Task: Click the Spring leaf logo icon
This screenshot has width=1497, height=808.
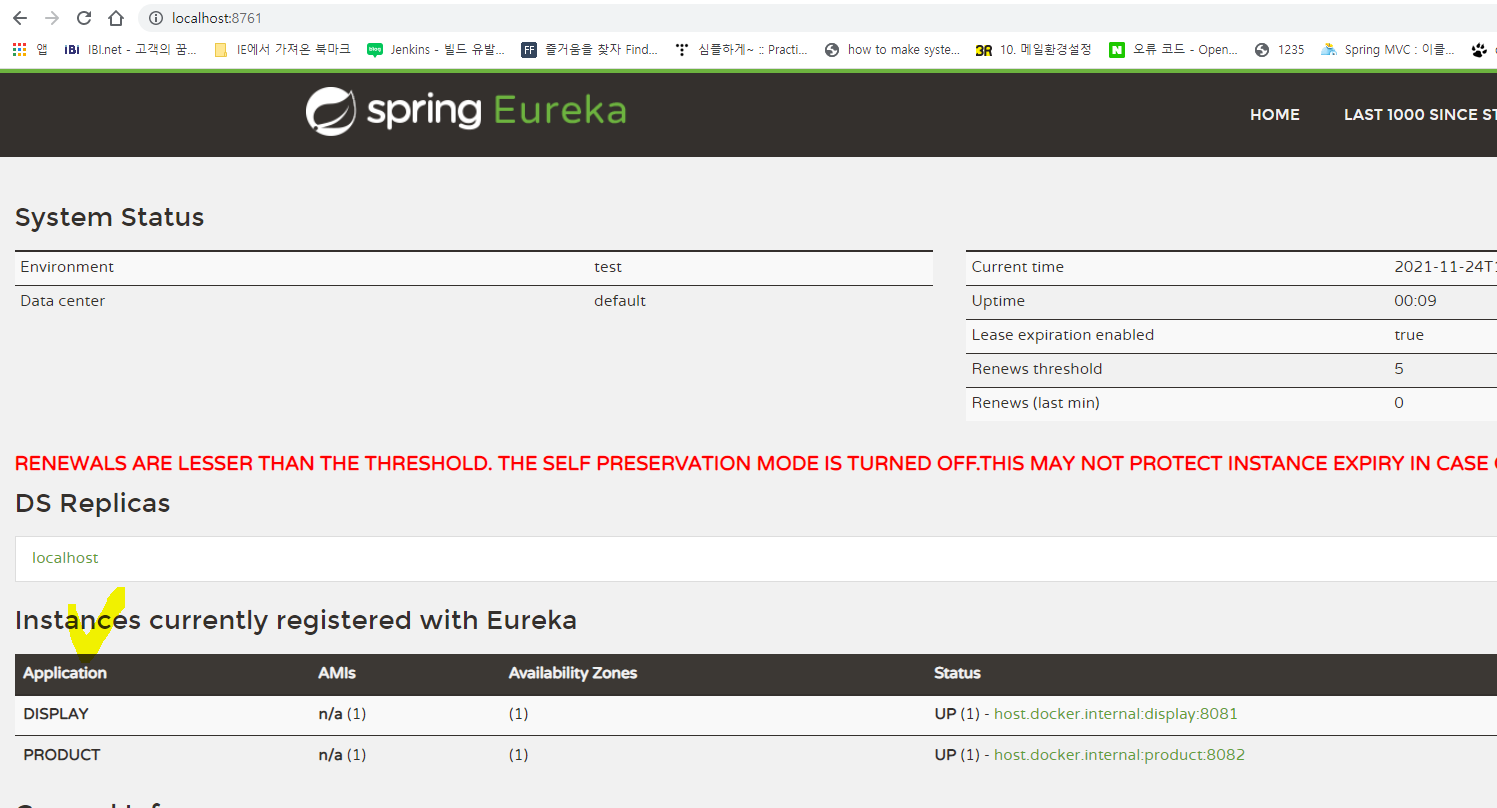Action: pos(331,111)
